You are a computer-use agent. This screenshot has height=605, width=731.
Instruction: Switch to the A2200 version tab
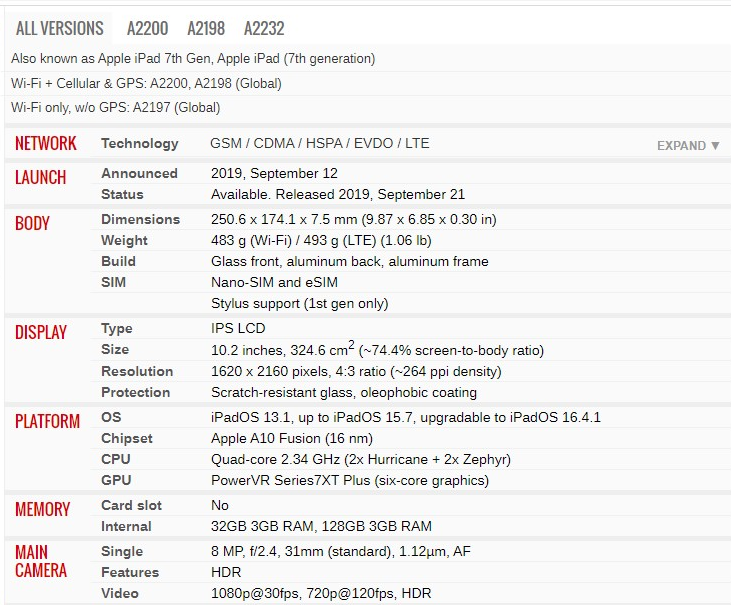[147, 28]
